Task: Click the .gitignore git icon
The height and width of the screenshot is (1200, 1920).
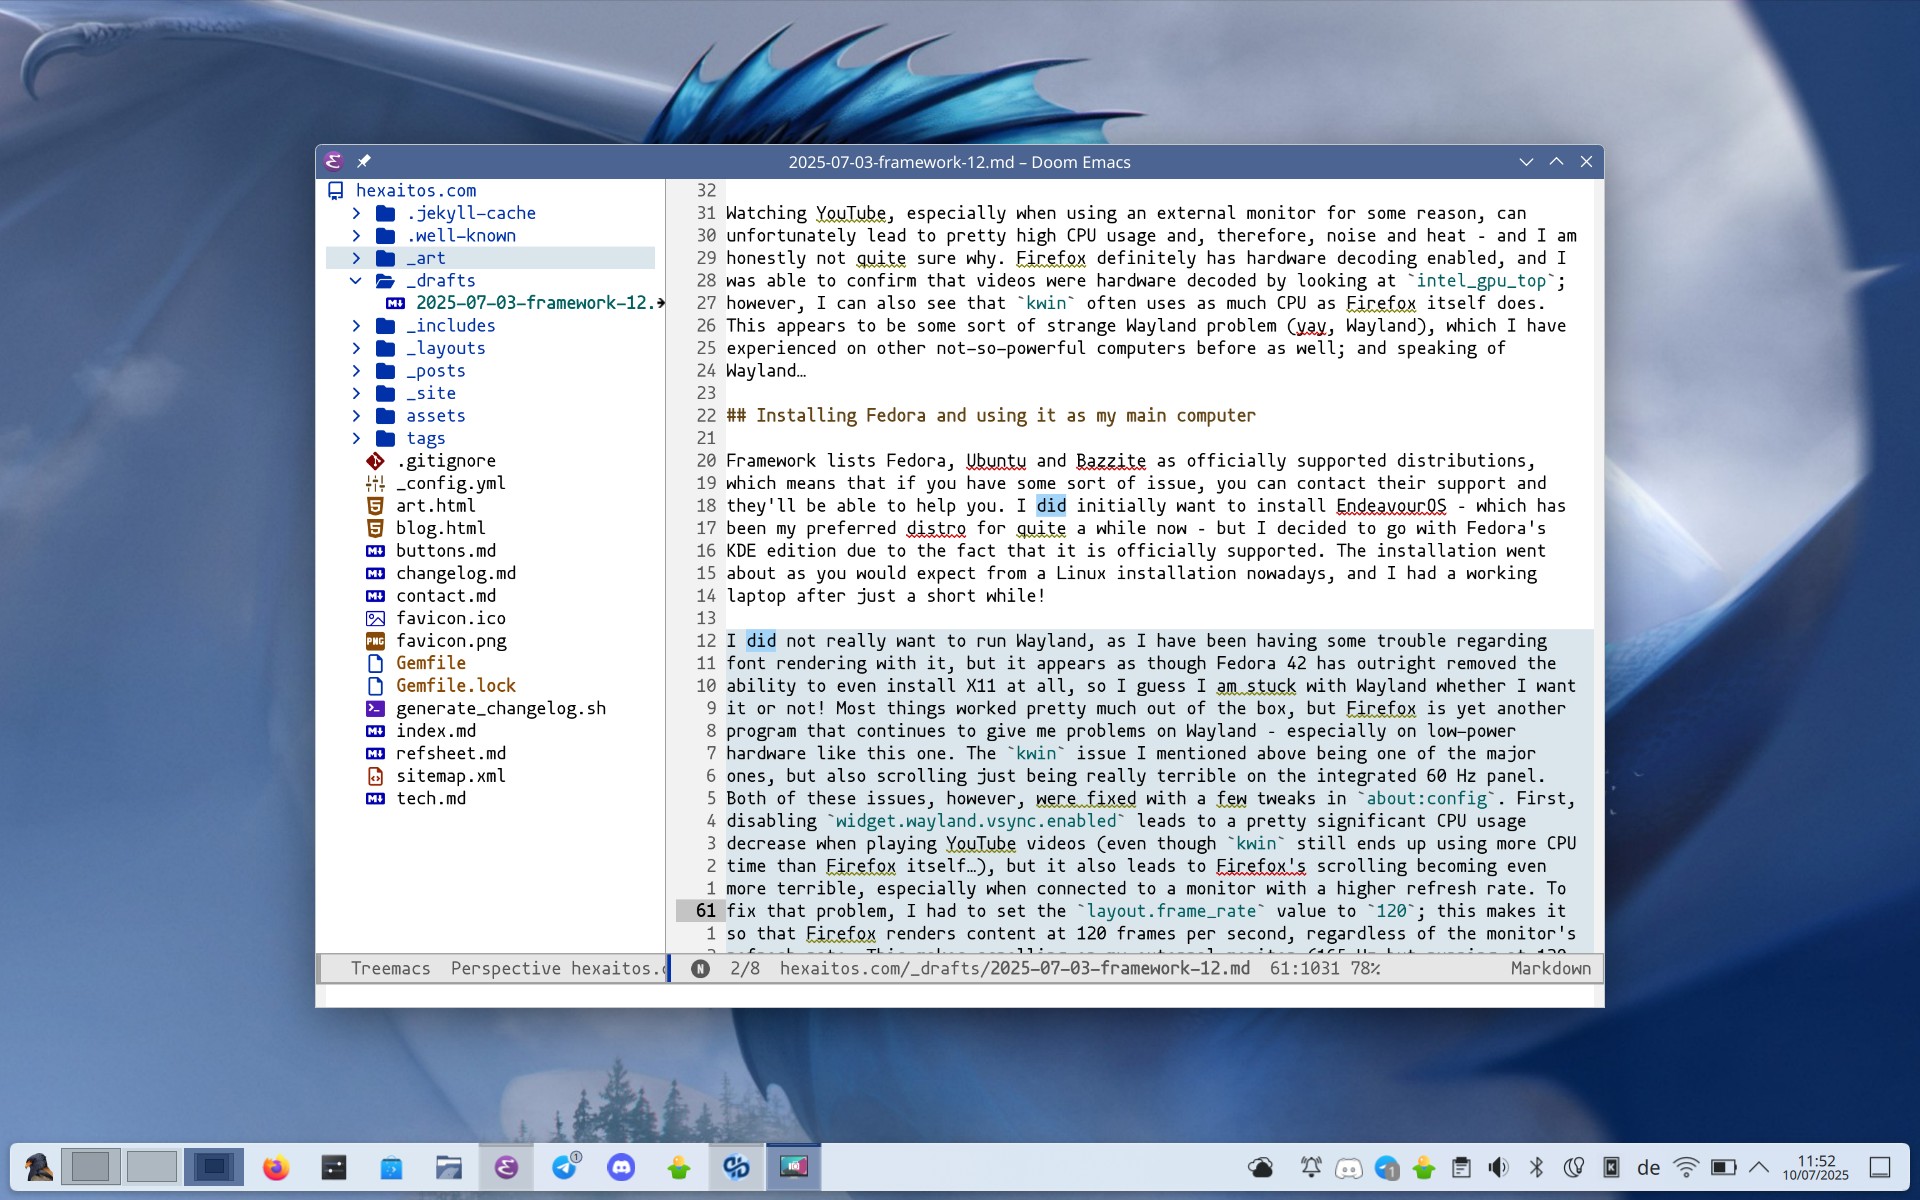Action: (x=375, y=461)
